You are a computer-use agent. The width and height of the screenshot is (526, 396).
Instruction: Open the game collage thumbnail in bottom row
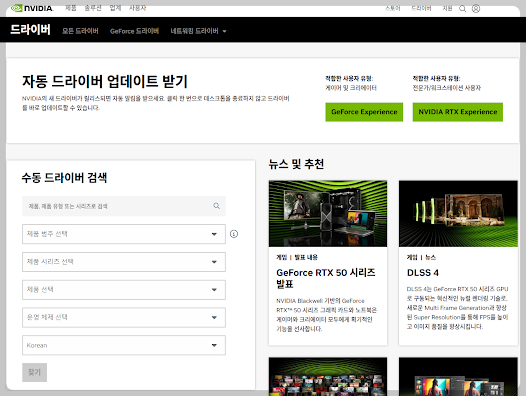(x=328, y=376)
